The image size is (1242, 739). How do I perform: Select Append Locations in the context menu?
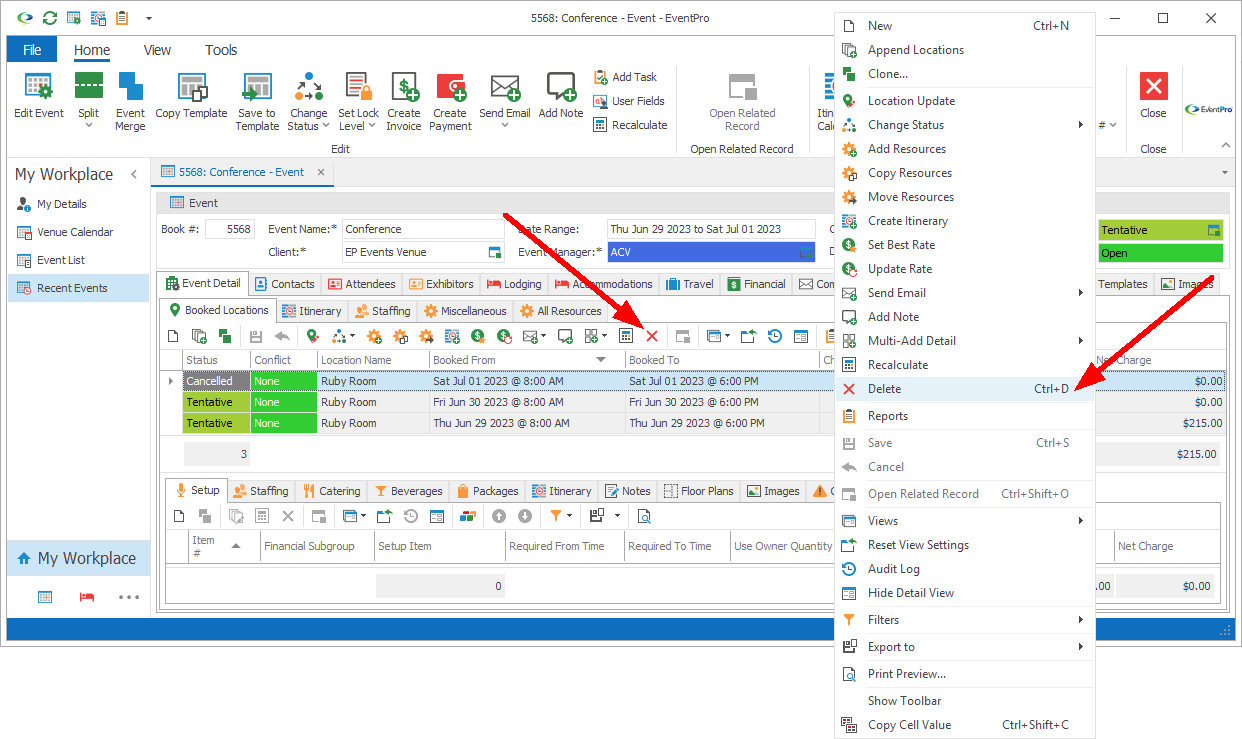[965, 50]
